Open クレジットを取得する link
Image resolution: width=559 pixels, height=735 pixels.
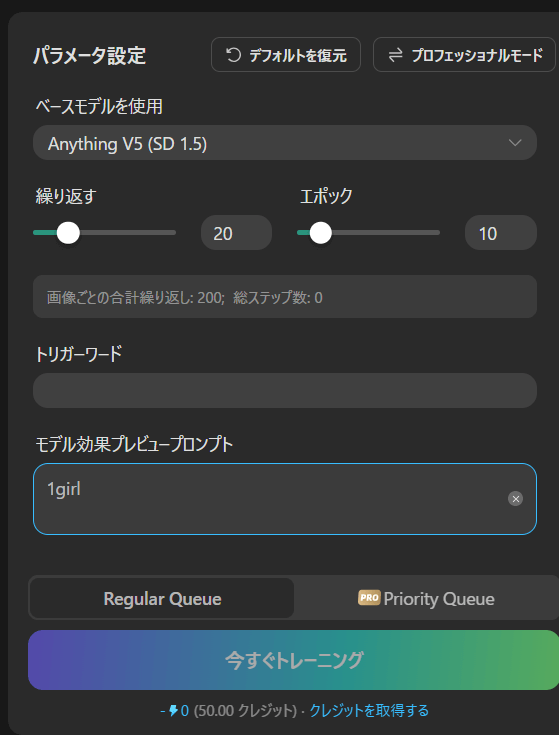pyautogui.click(x=369, y=711)
